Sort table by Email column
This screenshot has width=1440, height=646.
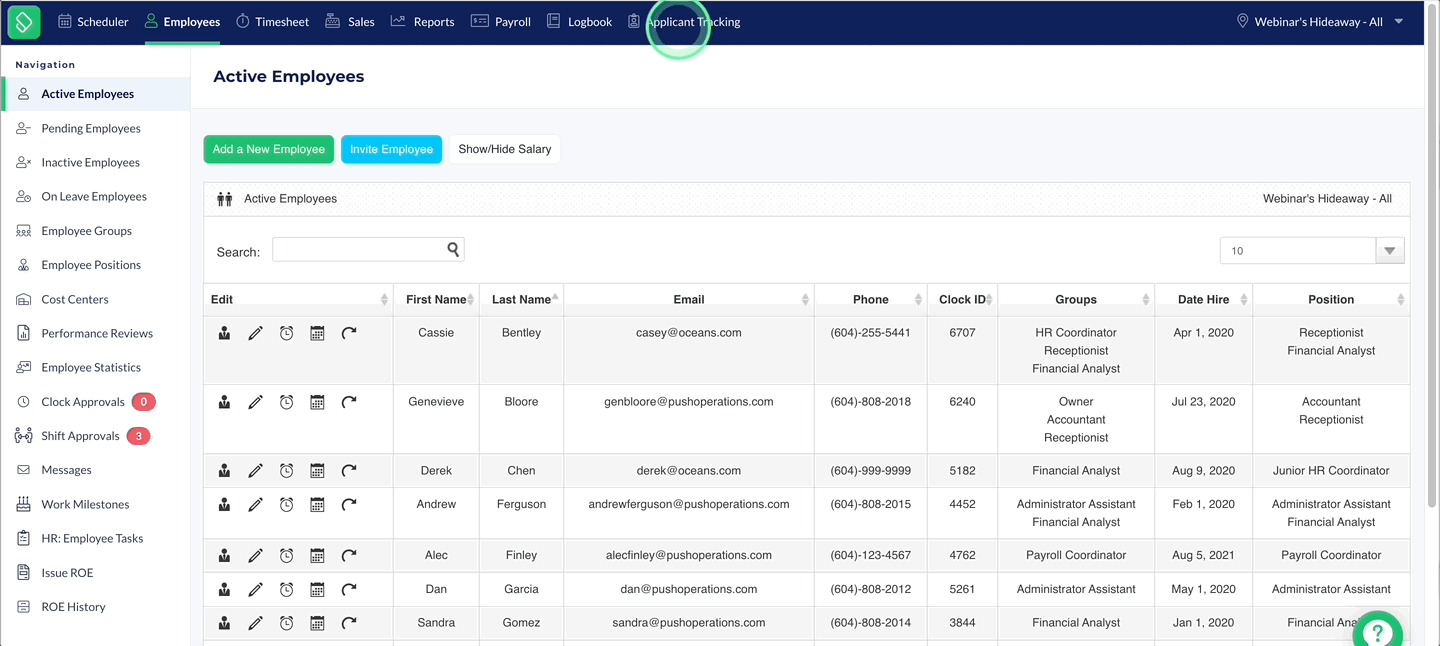pyautogui.click(x=689, y=300)
